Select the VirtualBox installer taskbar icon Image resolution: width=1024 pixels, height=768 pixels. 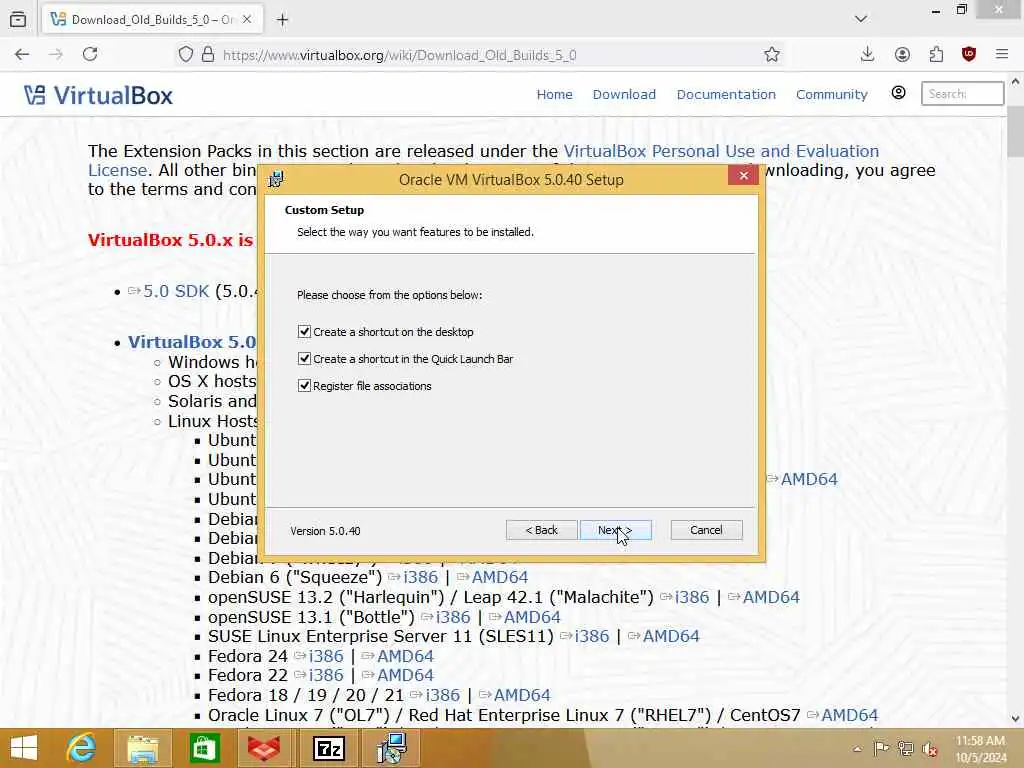pos(391,748)
